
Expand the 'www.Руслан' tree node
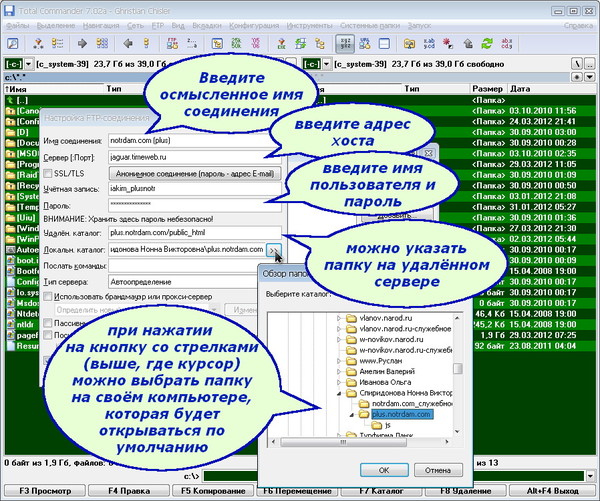click(x=339, y=361)
